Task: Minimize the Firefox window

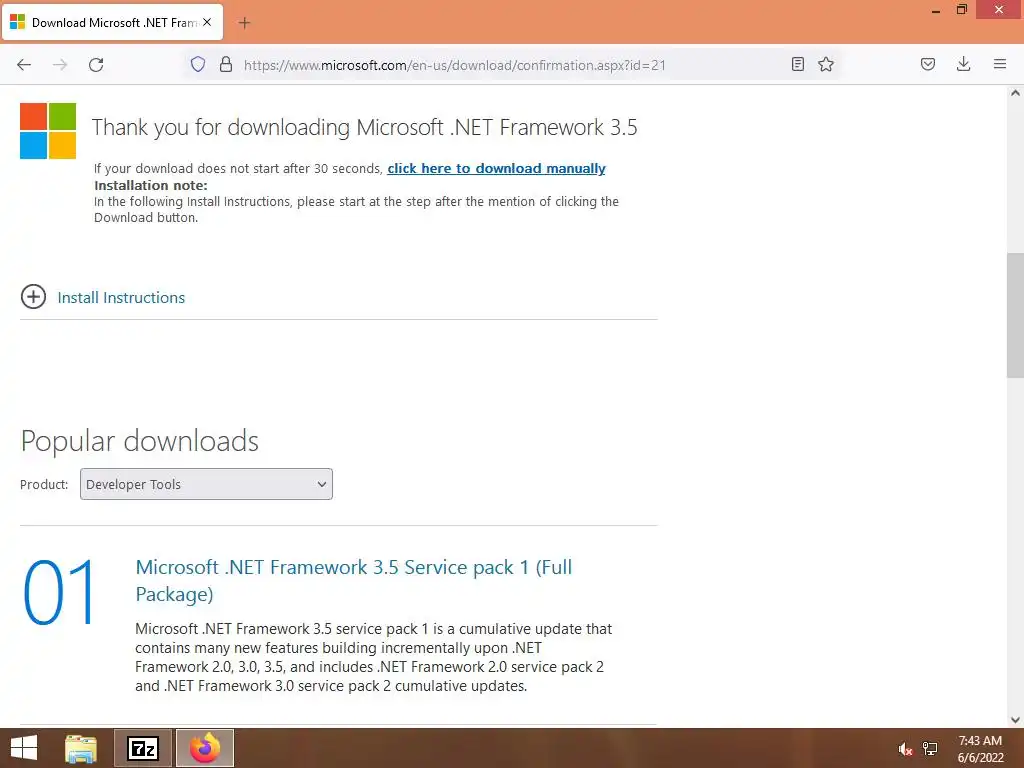Action: [x=936, y=10]
